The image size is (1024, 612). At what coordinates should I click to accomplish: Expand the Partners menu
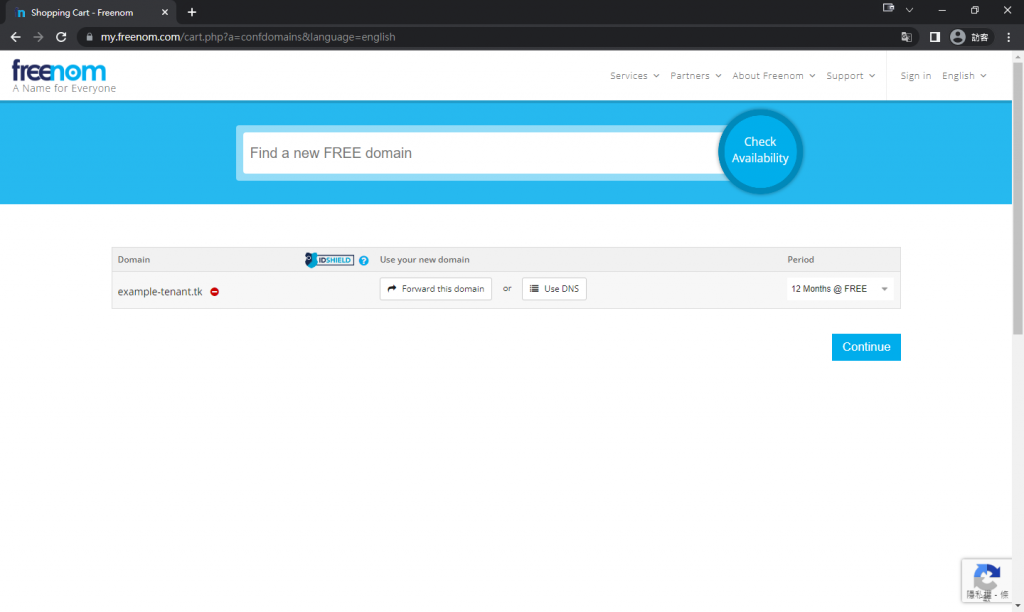pos(696,76)
